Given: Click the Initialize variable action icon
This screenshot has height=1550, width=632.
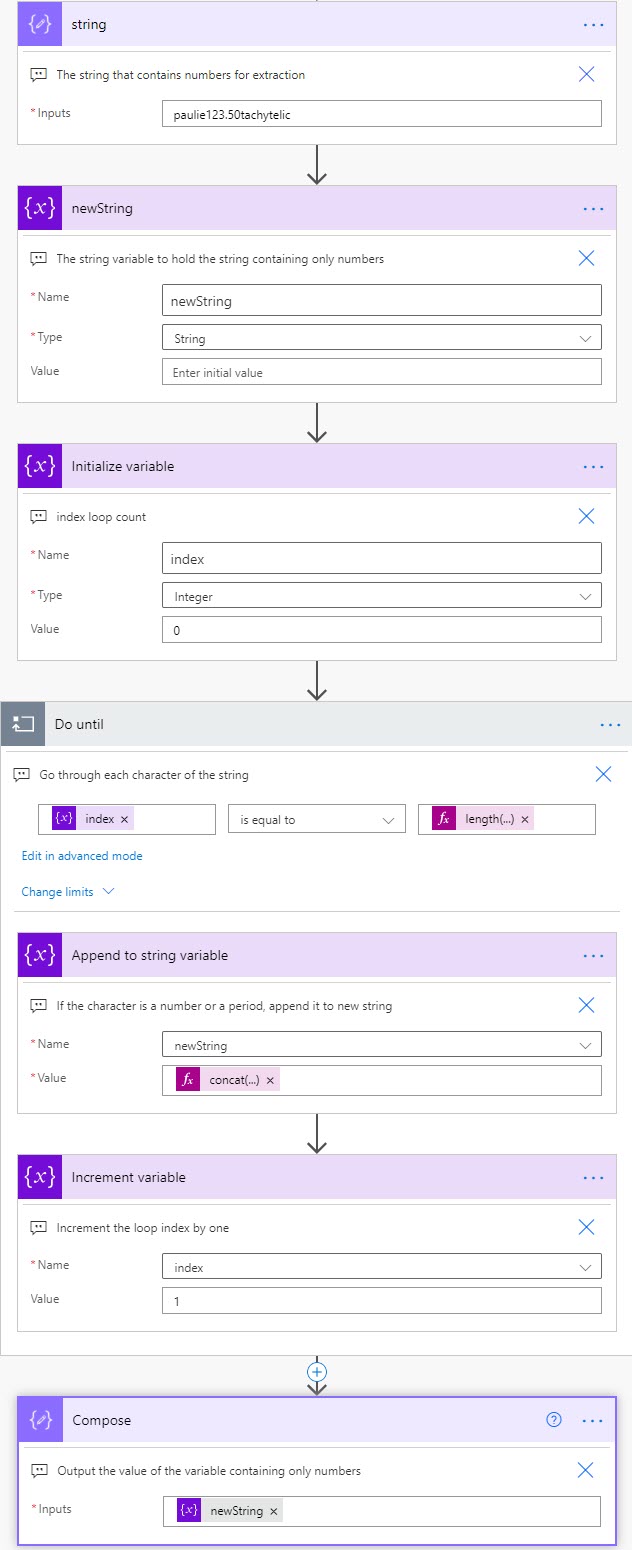Looking at the screenshot, I should point(39,466).
